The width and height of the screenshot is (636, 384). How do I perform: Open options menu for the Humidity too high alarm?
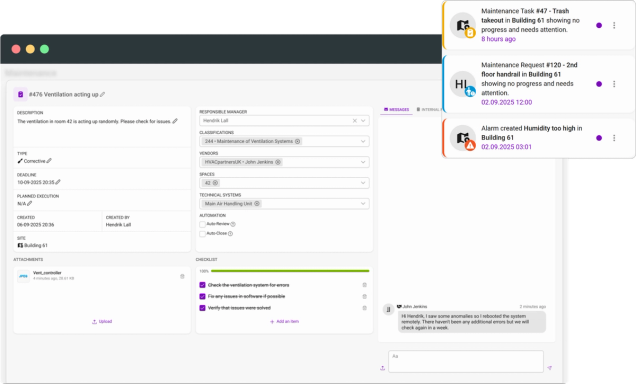(x=614, y=138)
